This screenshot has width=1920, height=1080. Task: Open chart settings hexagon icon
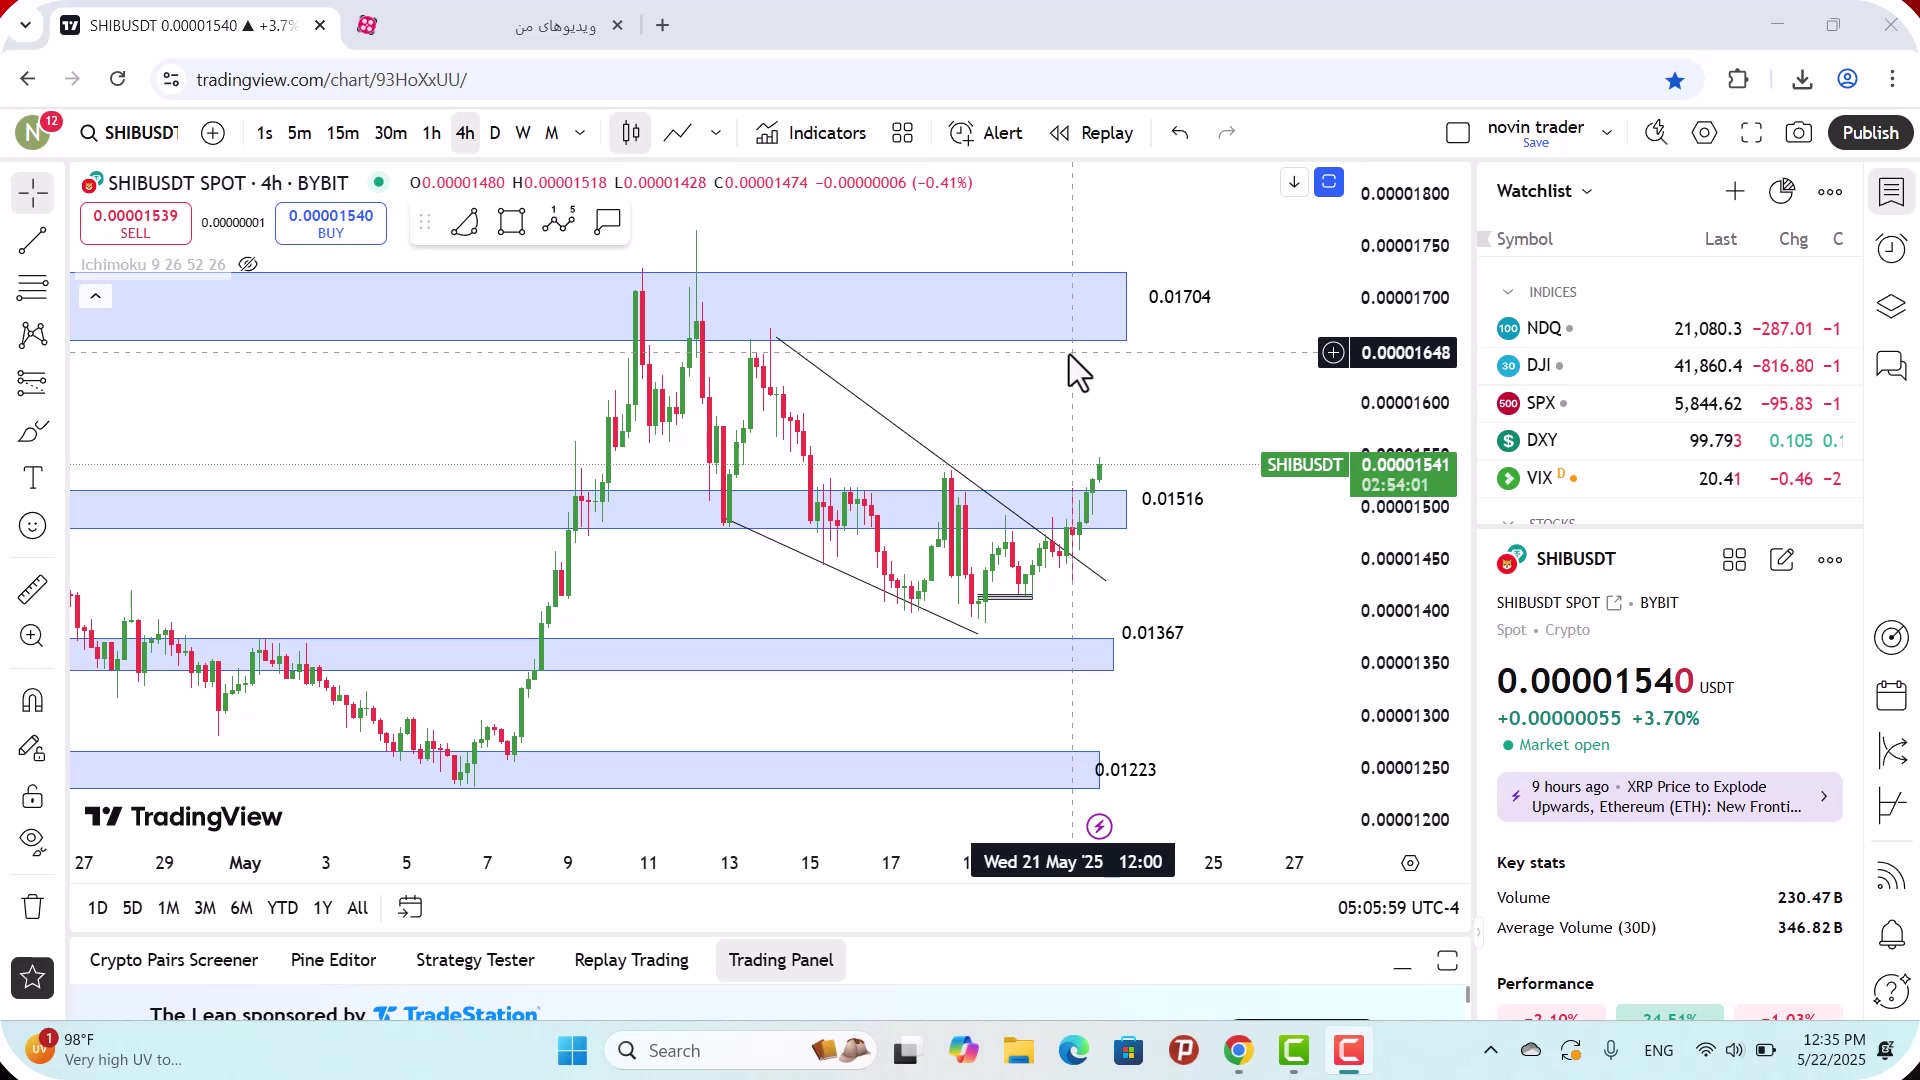tap(1705, 133)
